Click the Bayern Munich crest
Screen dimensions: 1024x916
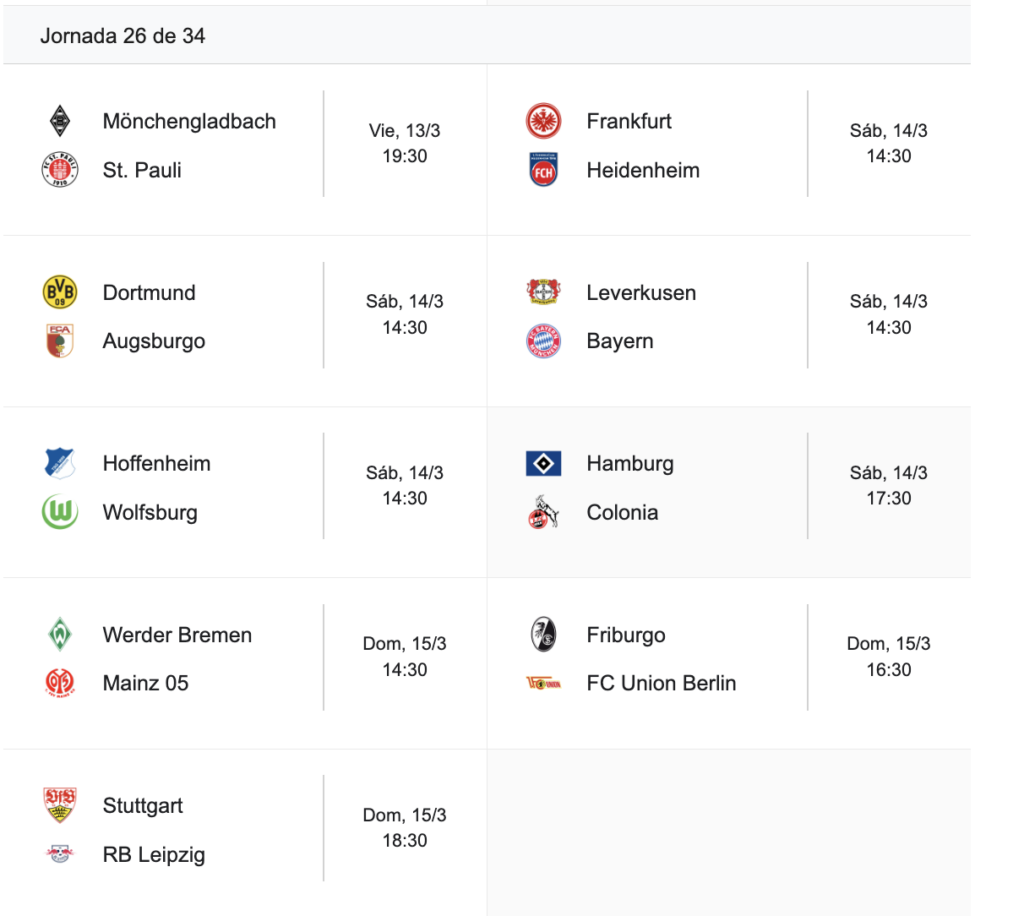544,341
